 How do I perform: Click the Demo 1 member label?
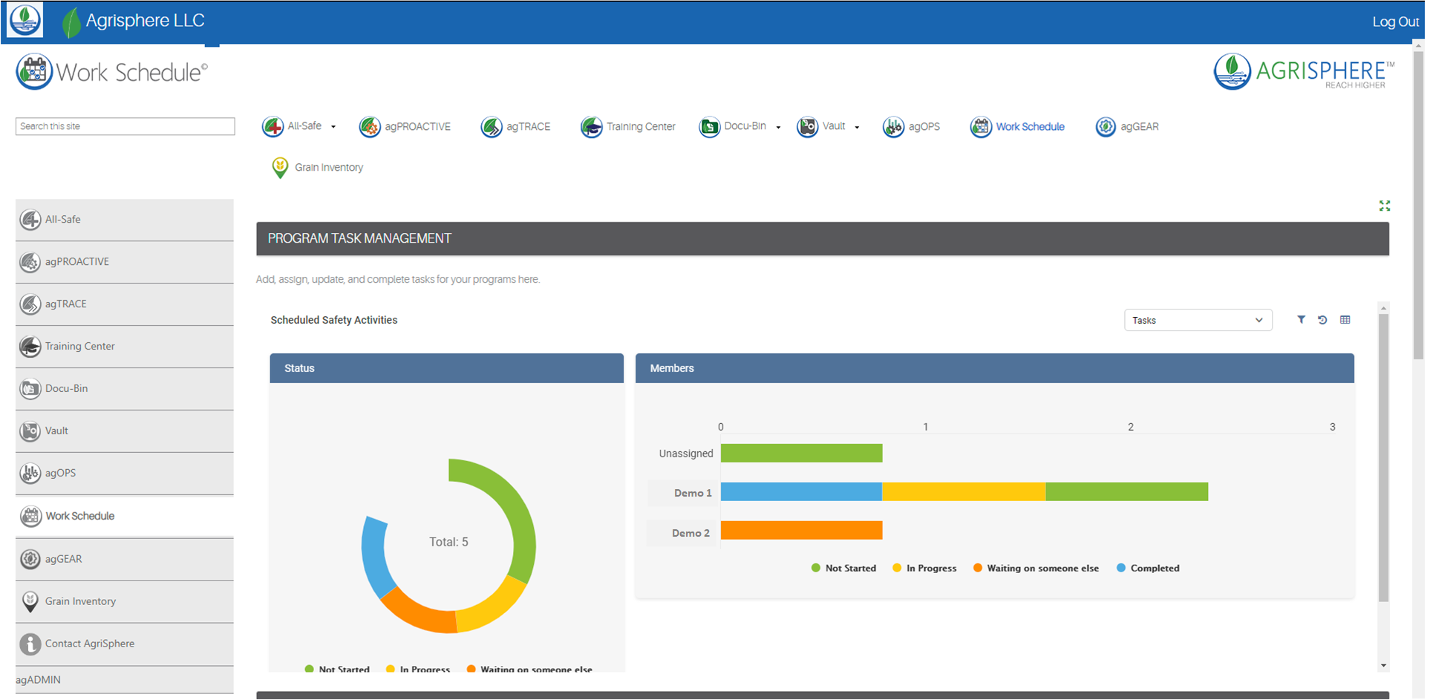pos(694,493)
